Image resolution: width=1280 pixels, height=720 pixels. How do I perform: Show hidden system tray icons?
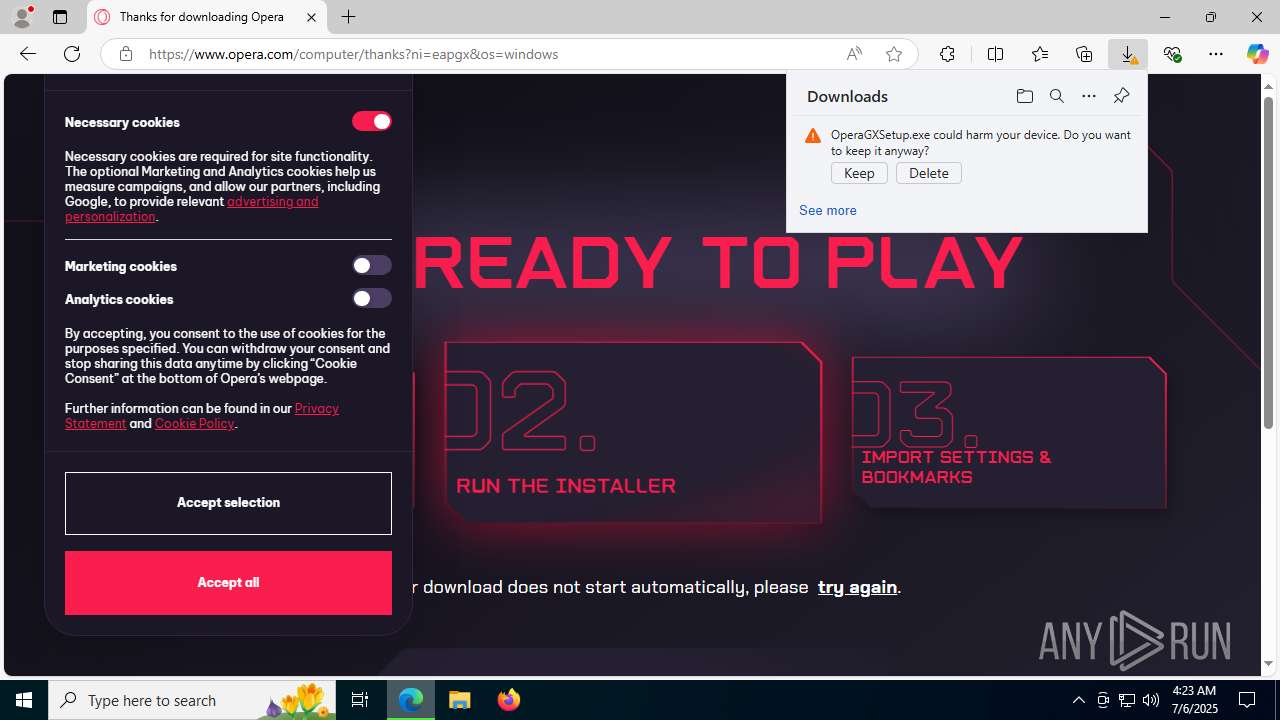pos(1078,700)
